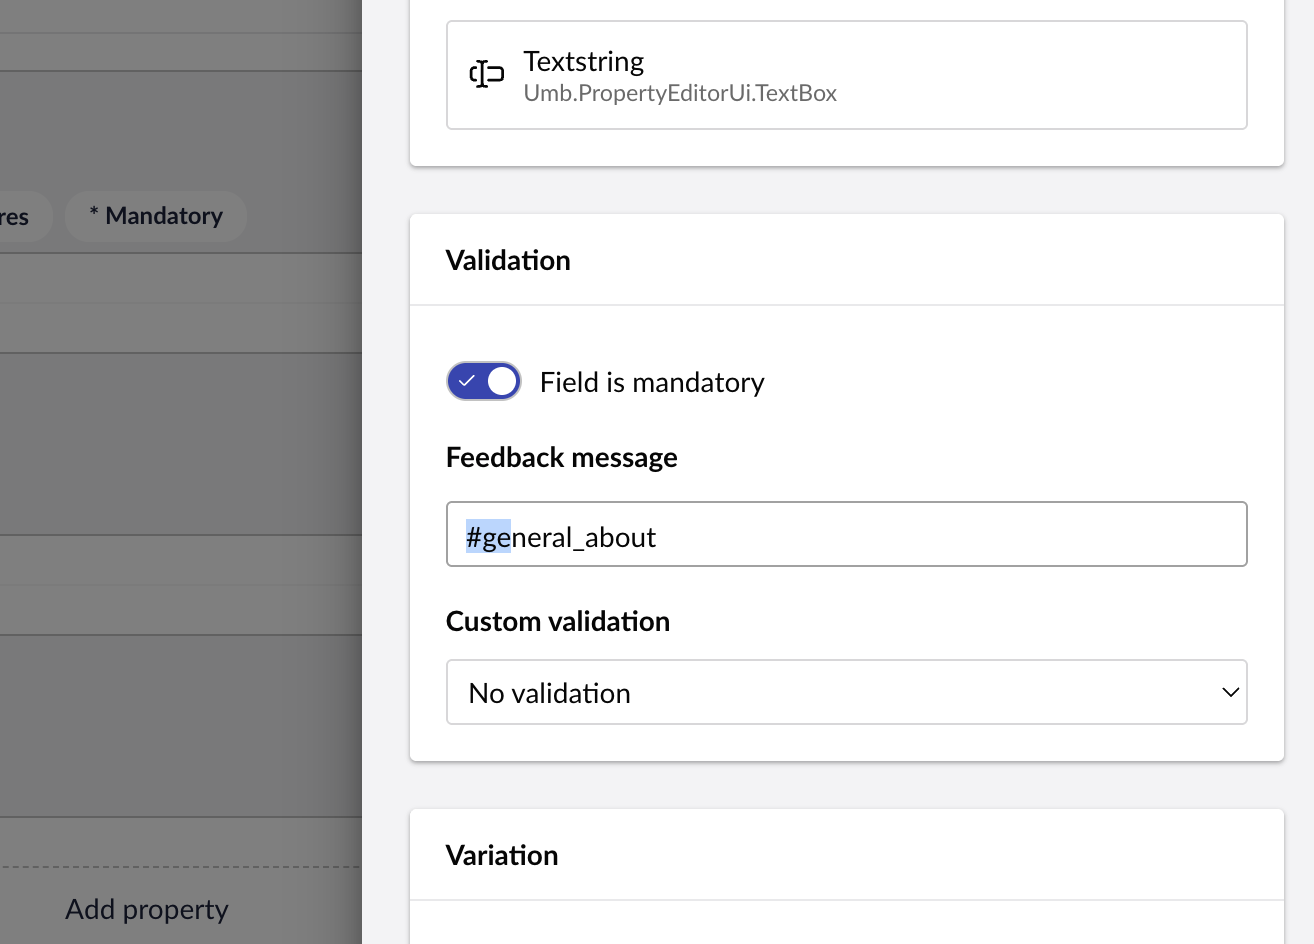Click the Mandatory tag badge

pyautogui.click(x=156, y=216)
